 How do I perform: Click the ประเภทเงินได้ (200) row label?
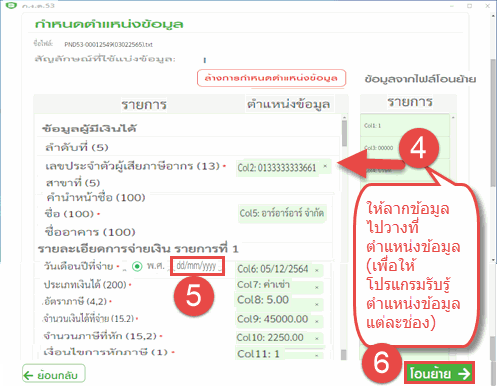(85, 285)
